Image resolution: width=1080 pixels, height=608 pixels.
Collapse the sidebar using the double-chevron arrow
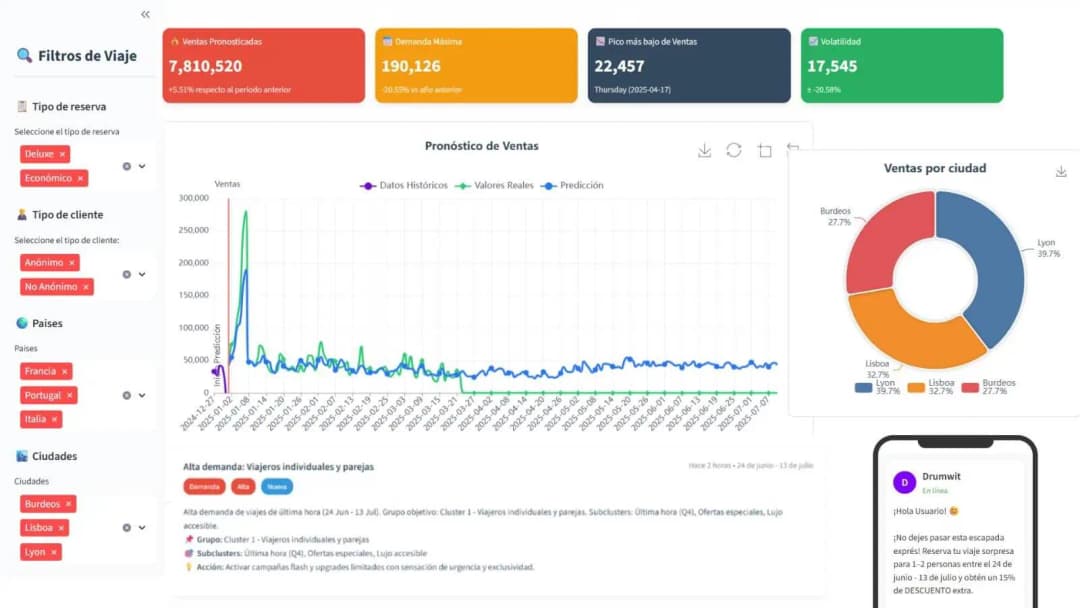[144, 14]
